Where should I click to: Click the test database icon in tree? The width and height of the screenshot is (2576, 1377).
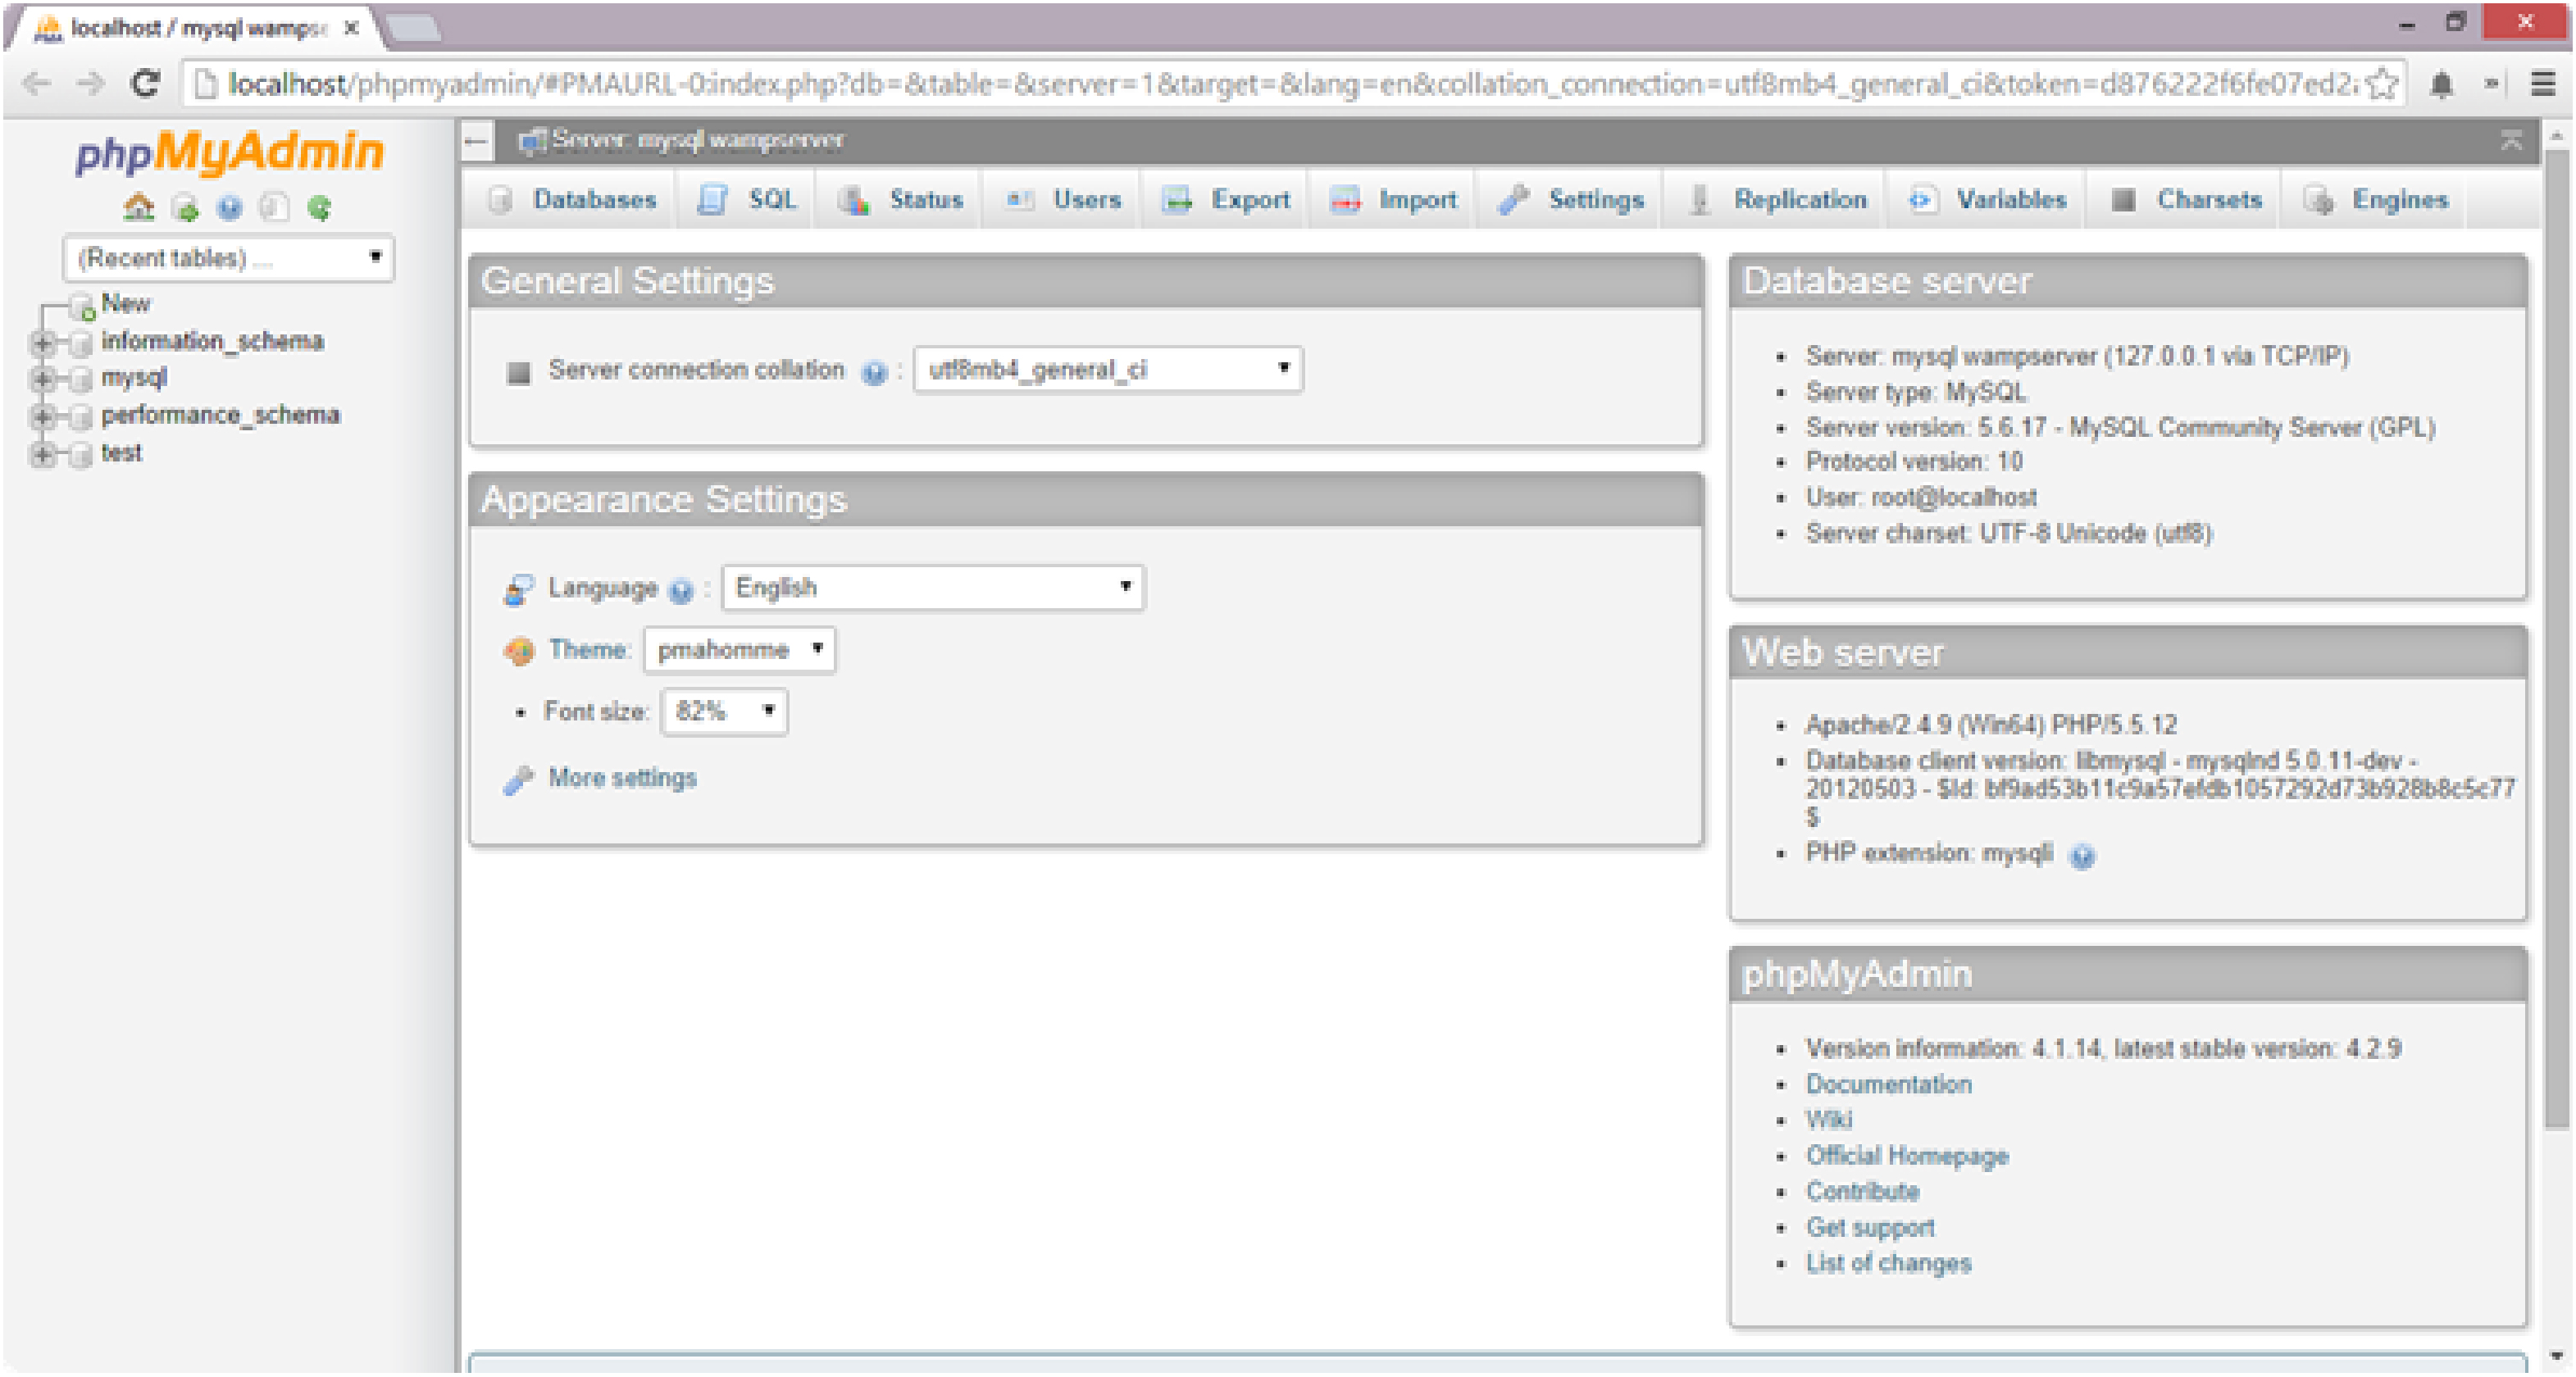coord(83,455)
